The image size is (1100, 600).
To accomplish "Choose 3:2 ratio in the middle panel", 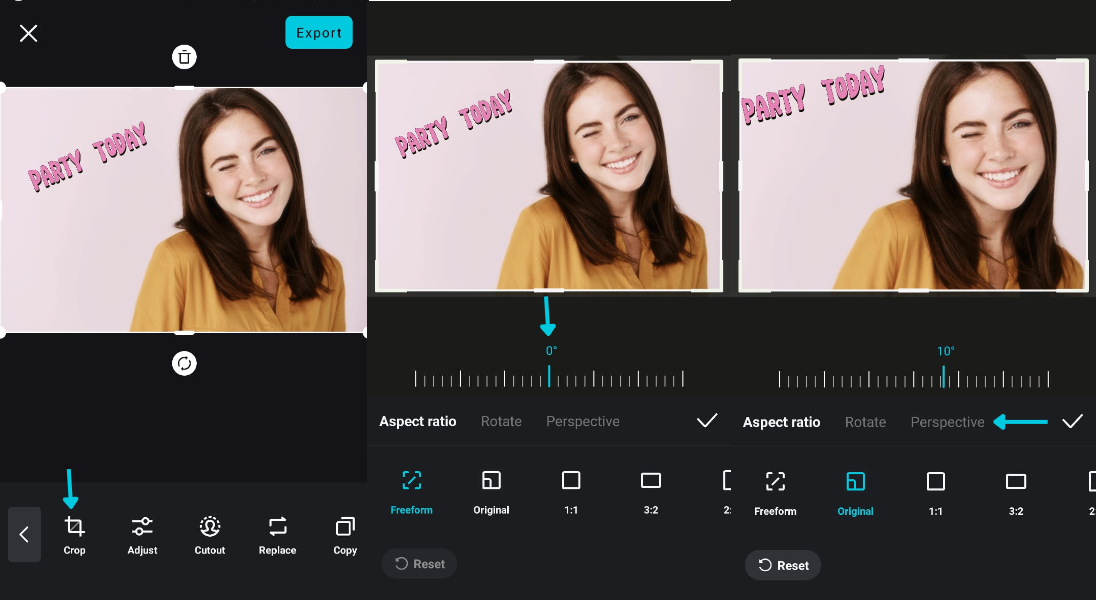I will [651, 493].
